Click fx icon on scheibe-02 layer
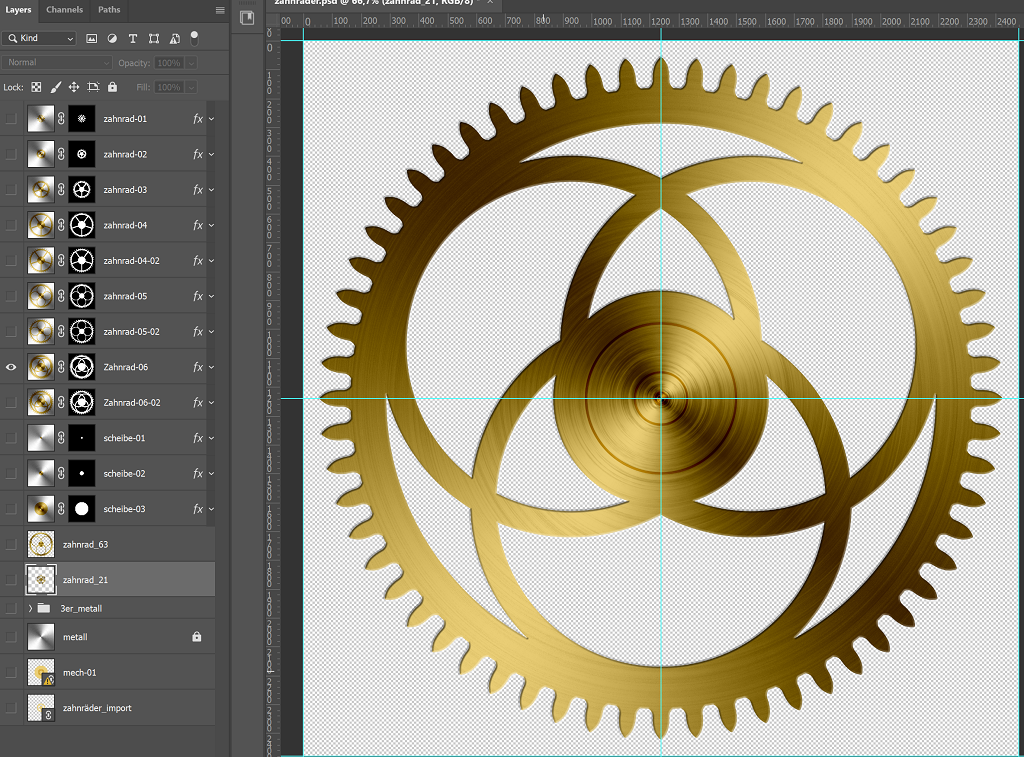Viewport: 1024px width, 757px height. coord(198,474)
